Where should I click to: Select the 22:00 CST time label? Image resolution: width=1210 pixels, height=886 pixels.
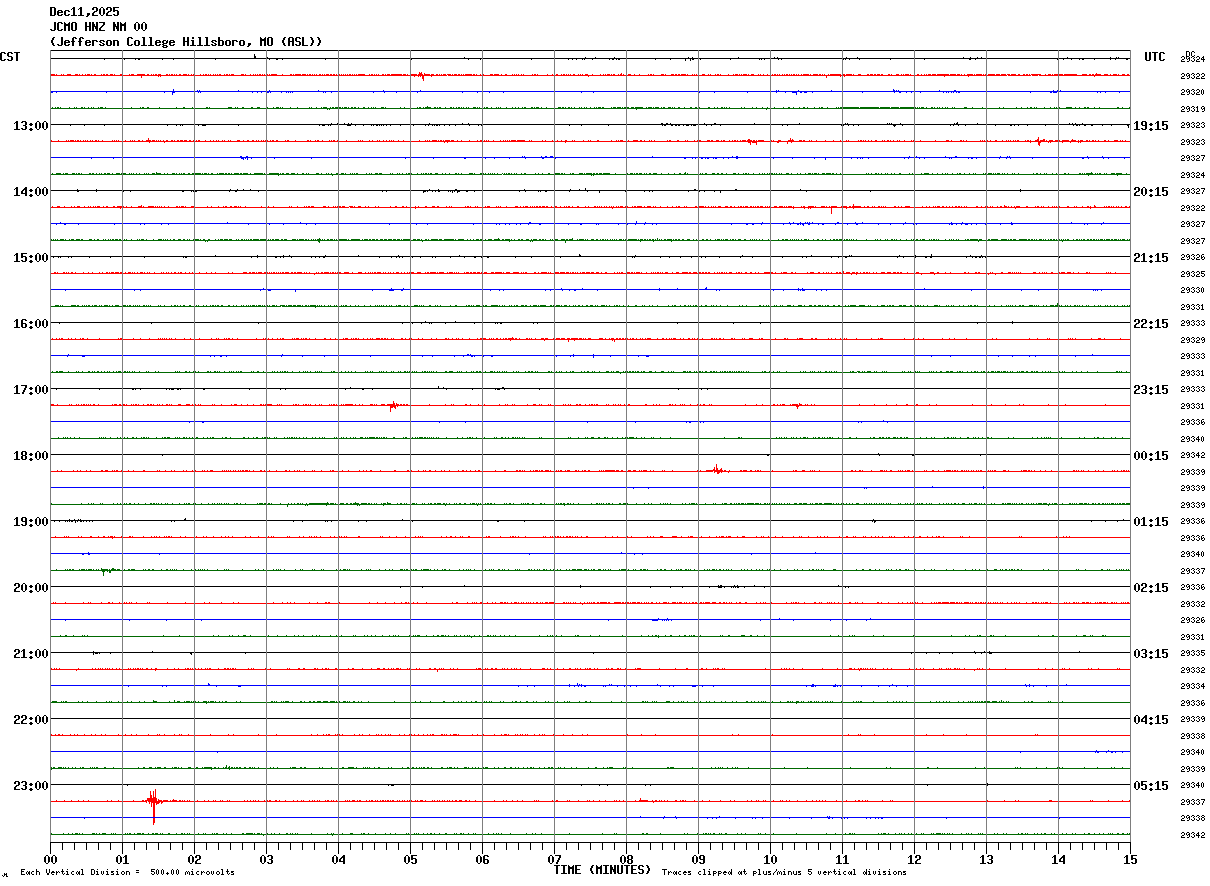[x=31, y=719]
